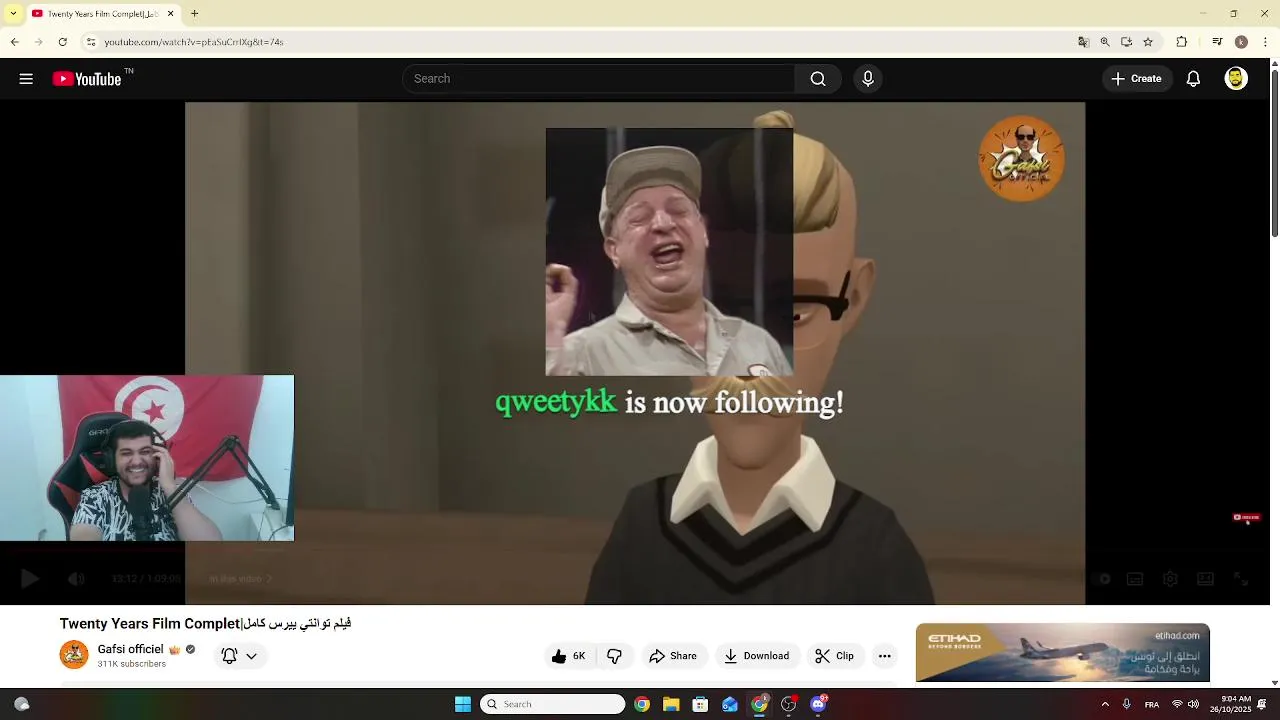Toggle autoplay switch in player controls

pyautogui.click(x=1099, y=579)
